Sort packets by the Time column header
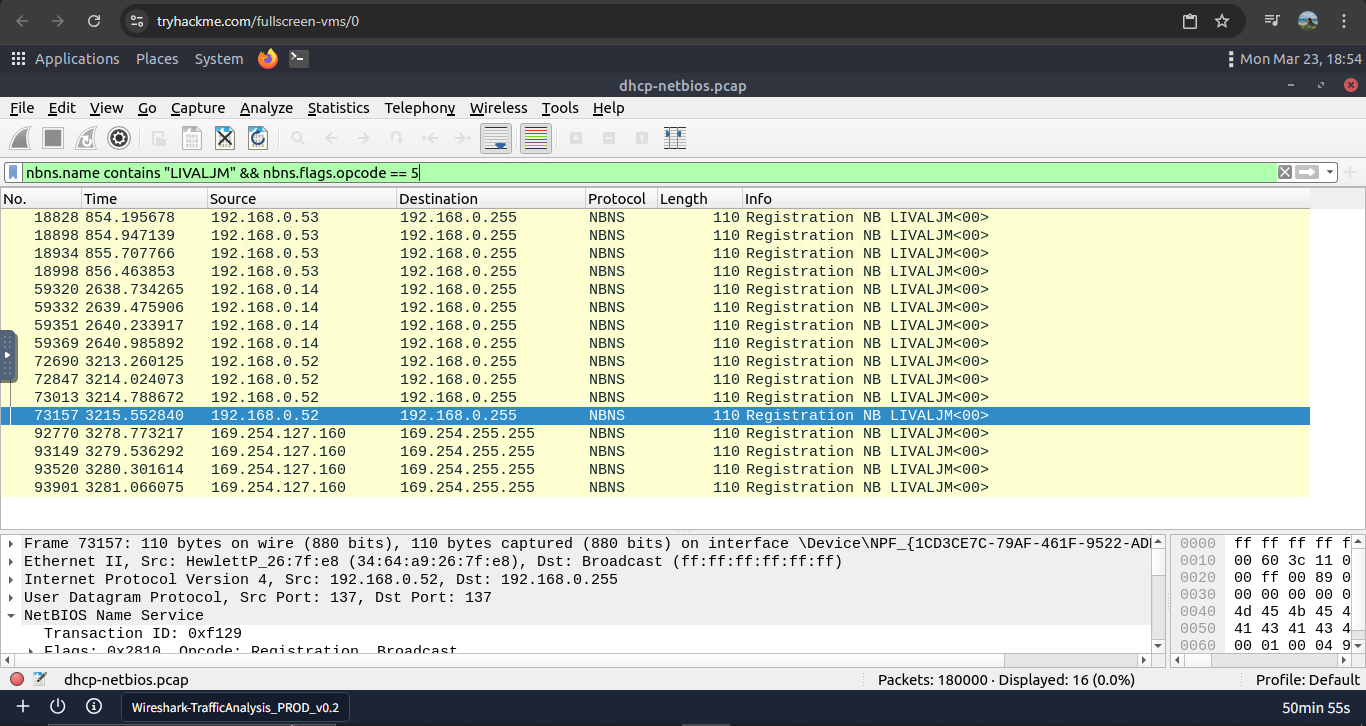Image resolution: width=1366 pixels, height=726 pixels. [144, 199]
